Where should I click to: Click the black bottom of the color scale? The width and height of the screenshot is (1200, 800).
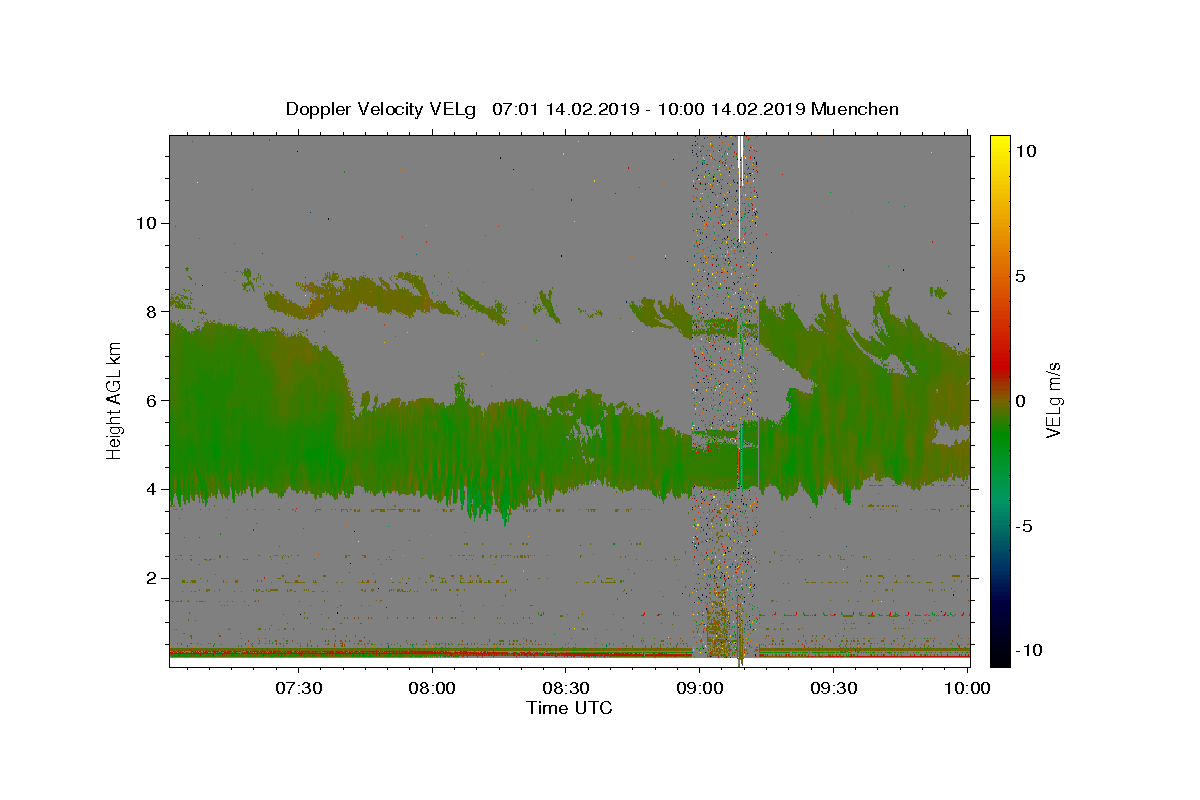[1000, 655]
